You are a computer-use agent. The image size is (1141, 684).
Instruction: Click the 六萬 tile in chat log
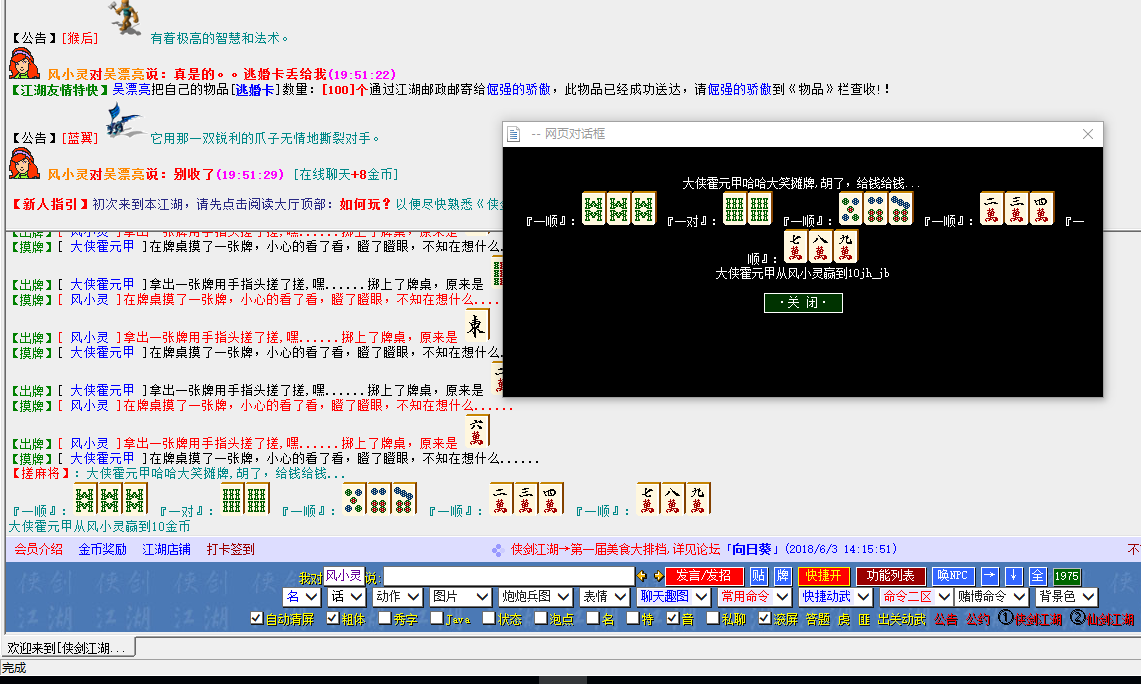point(477,431)
